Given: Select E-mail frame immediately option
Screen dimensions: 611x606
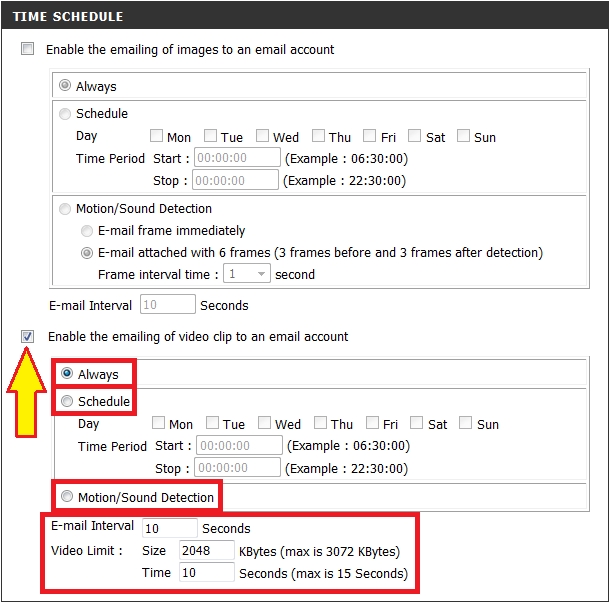Looking at the screenshot, I should (87, 231).
